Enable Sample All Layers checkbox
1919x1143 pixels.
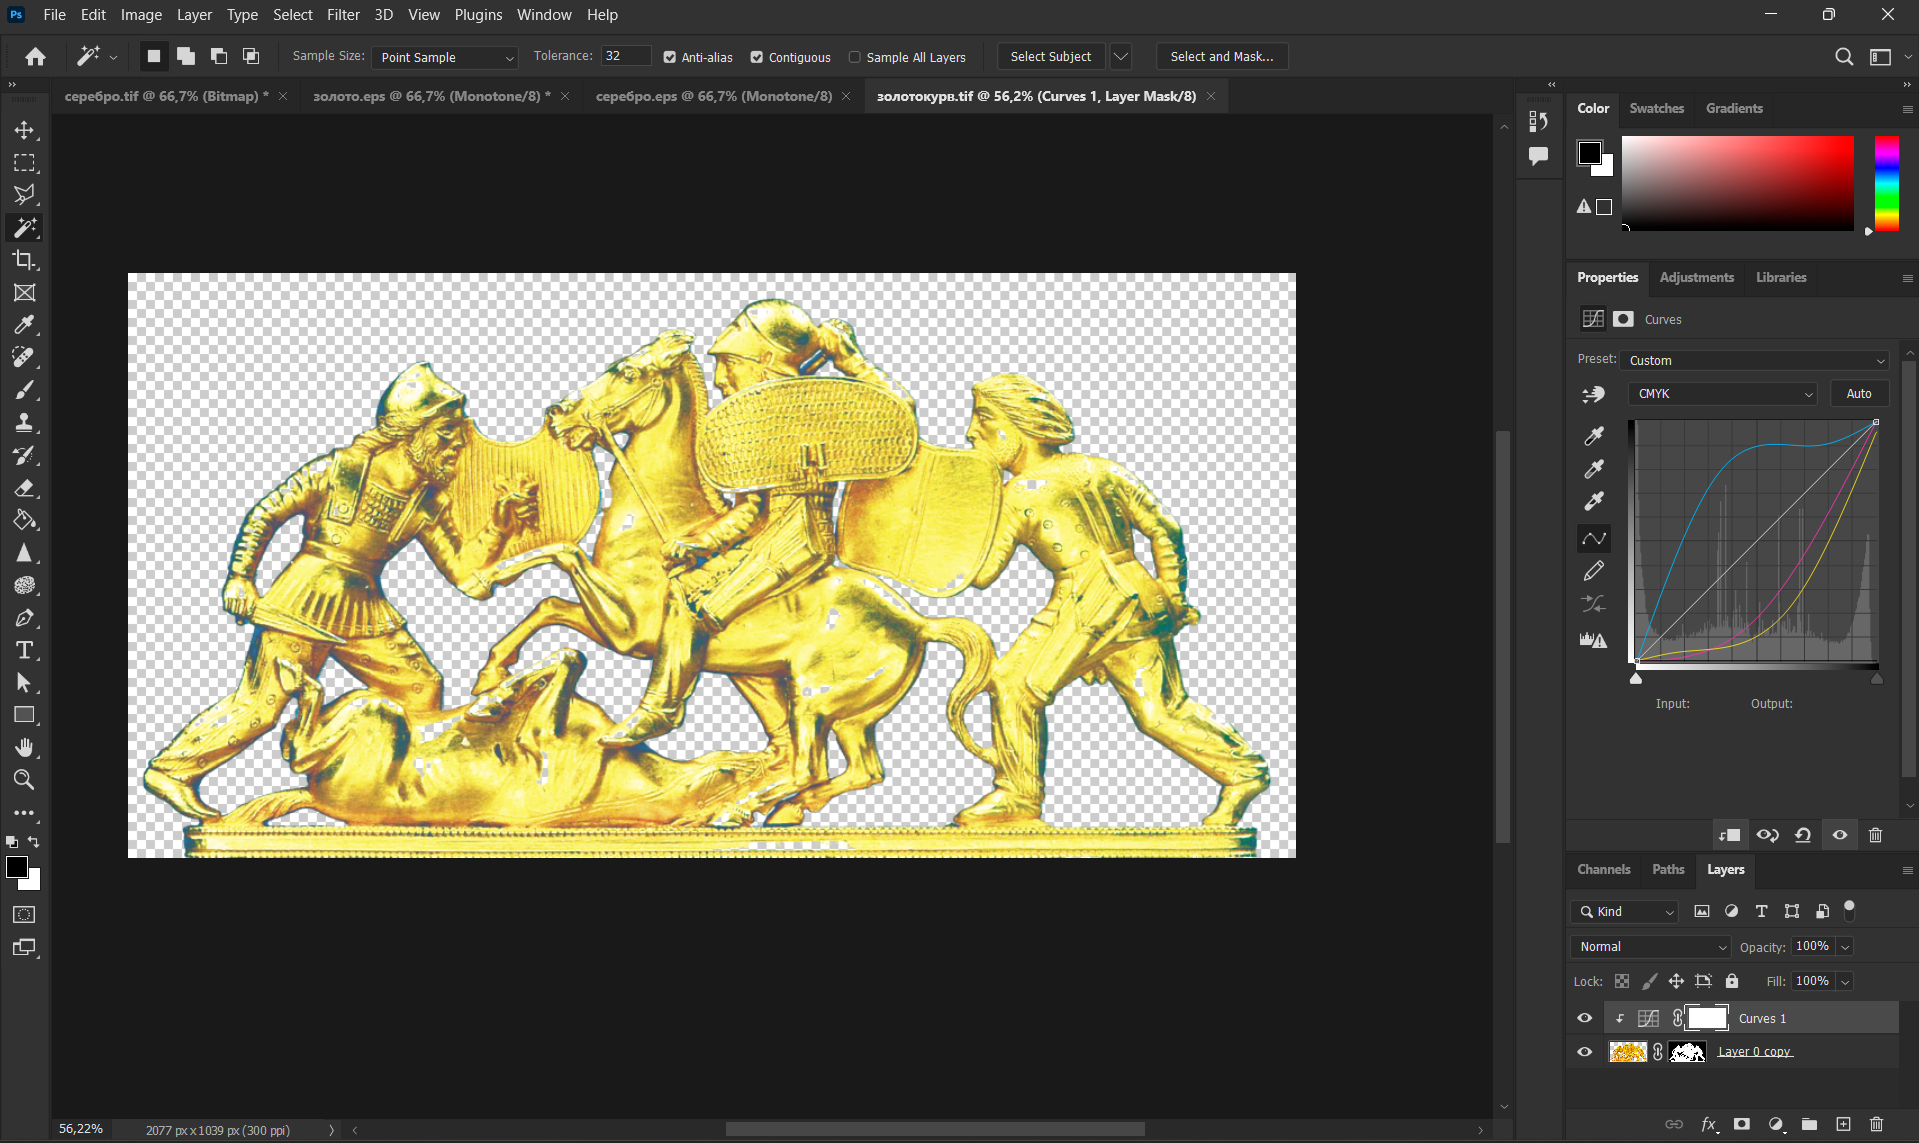(855, 57)
